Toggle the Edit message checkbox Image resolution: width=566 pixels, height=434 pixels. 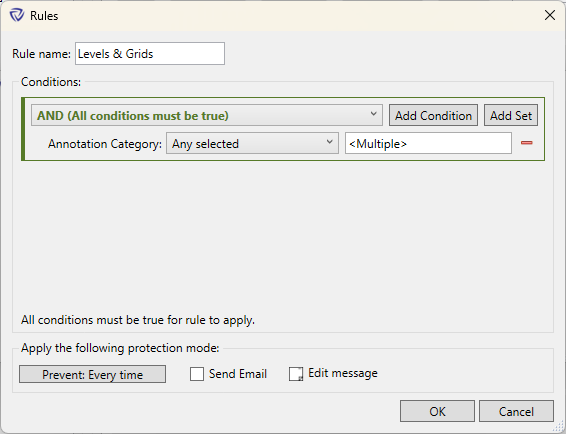[x=296, y=374]
